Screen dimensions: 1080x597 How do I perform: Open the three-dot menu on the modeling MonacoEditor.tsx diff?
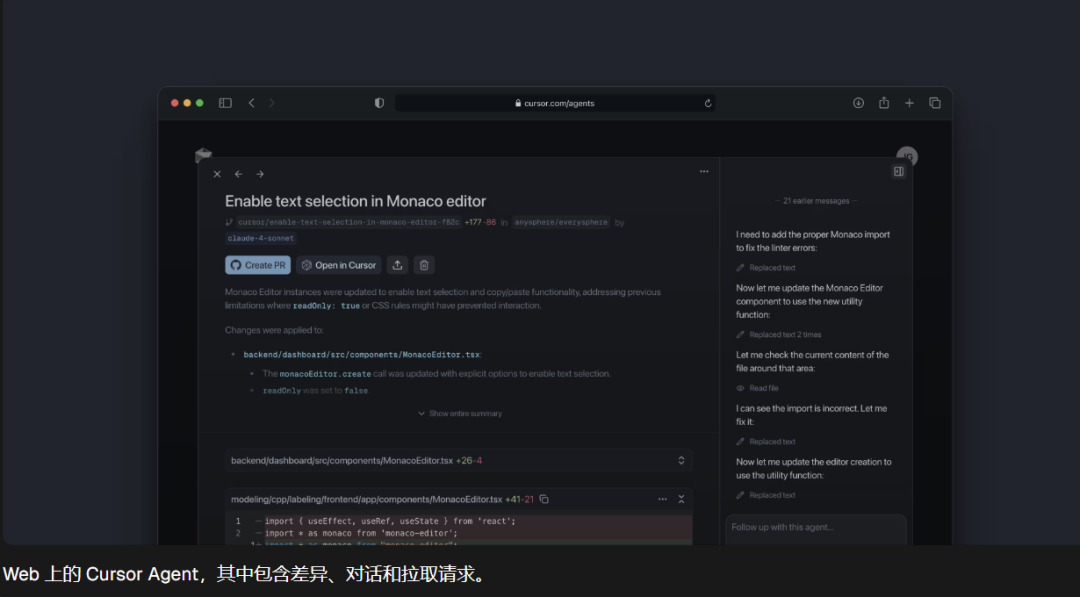pyautogui.click(x=663, y=499)
